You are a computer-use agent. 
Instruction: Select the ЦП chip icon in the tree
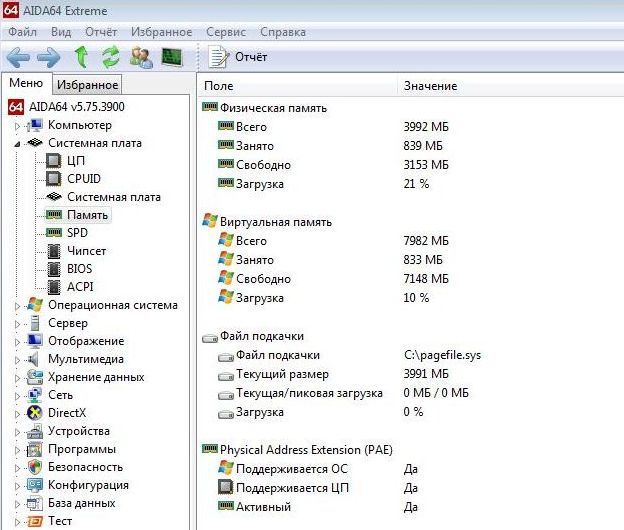[54, 161]
